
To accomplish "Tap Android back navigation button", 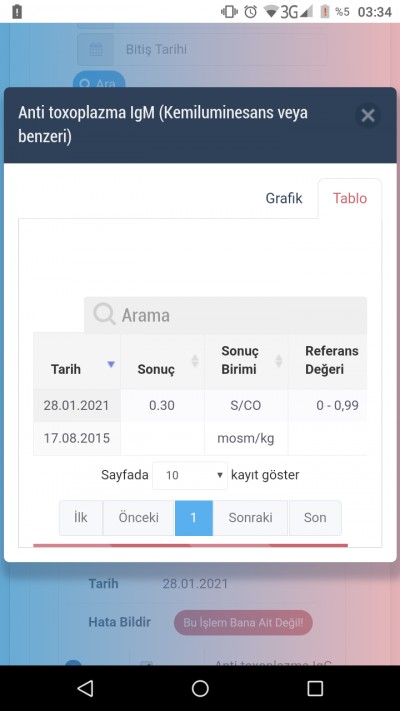I will click(85, 688).
